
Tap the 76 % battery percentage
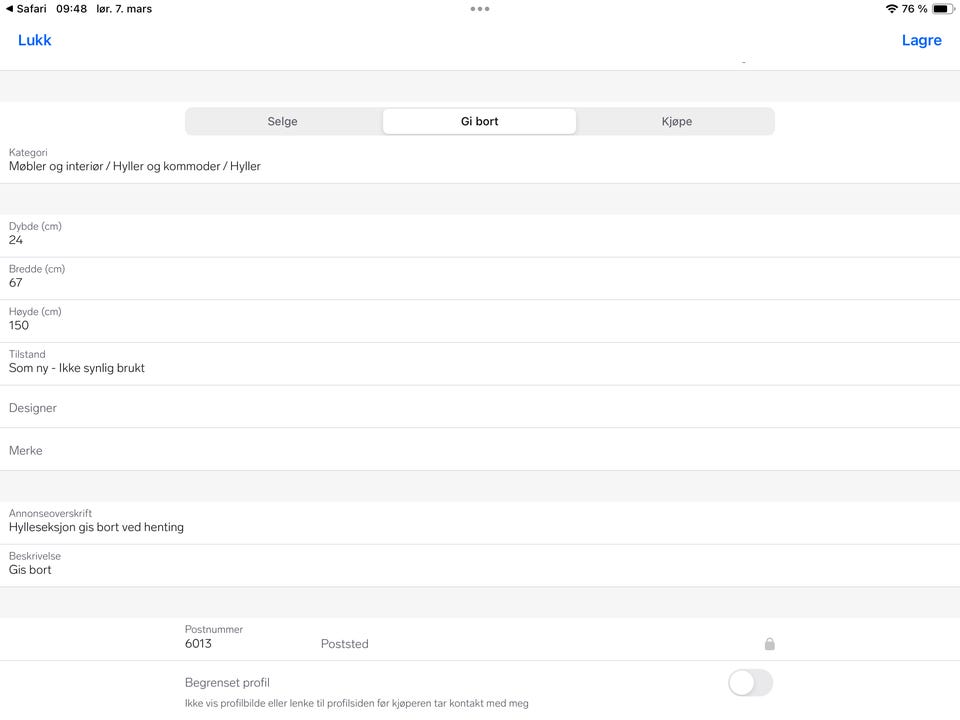coord(914,9)
